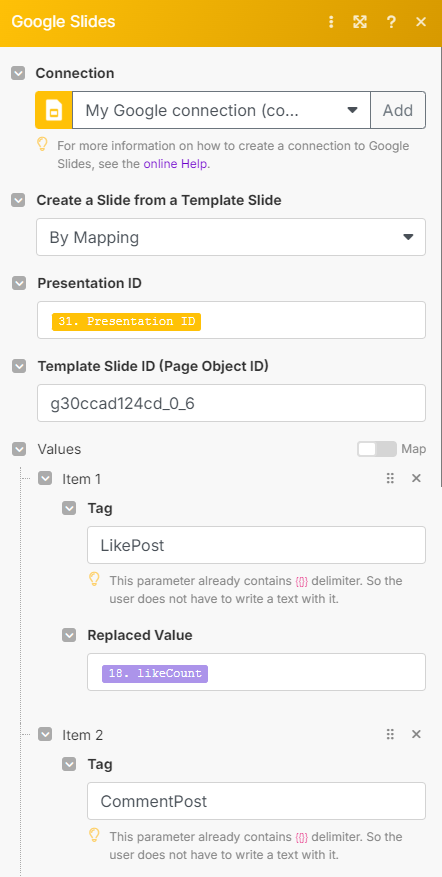The image size is (442, 877).
Task: Delete Item 2 using its X icon
Action: click(x=416, y=734)
